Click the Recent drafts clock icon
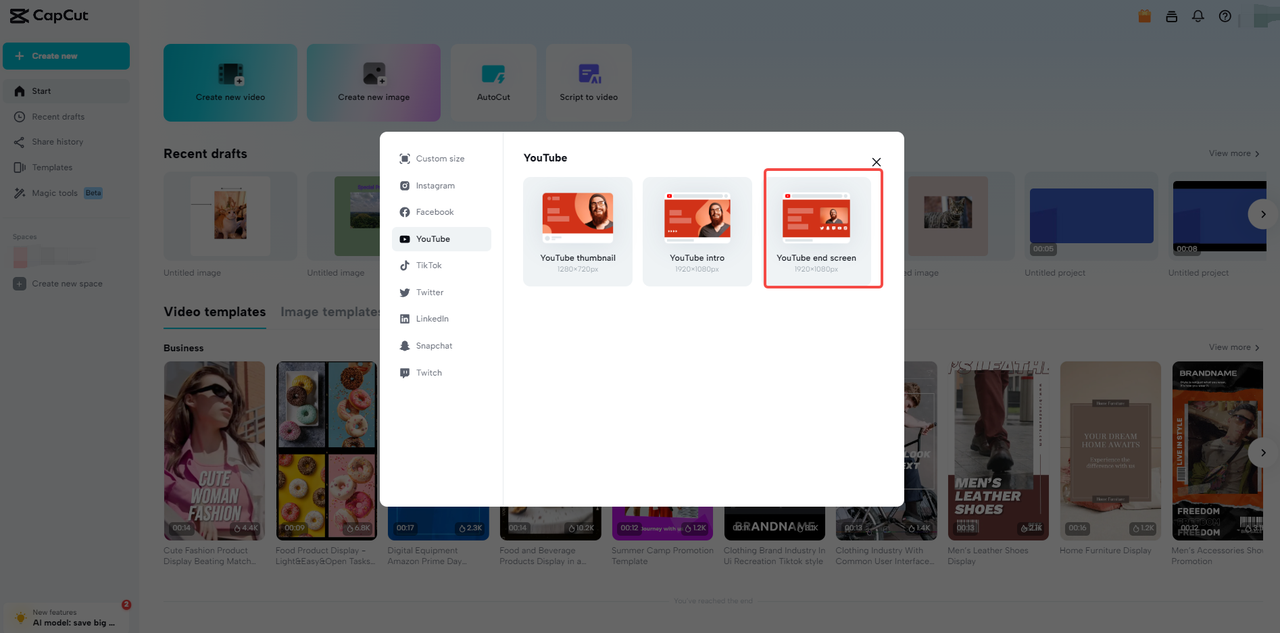 [20, 117]
